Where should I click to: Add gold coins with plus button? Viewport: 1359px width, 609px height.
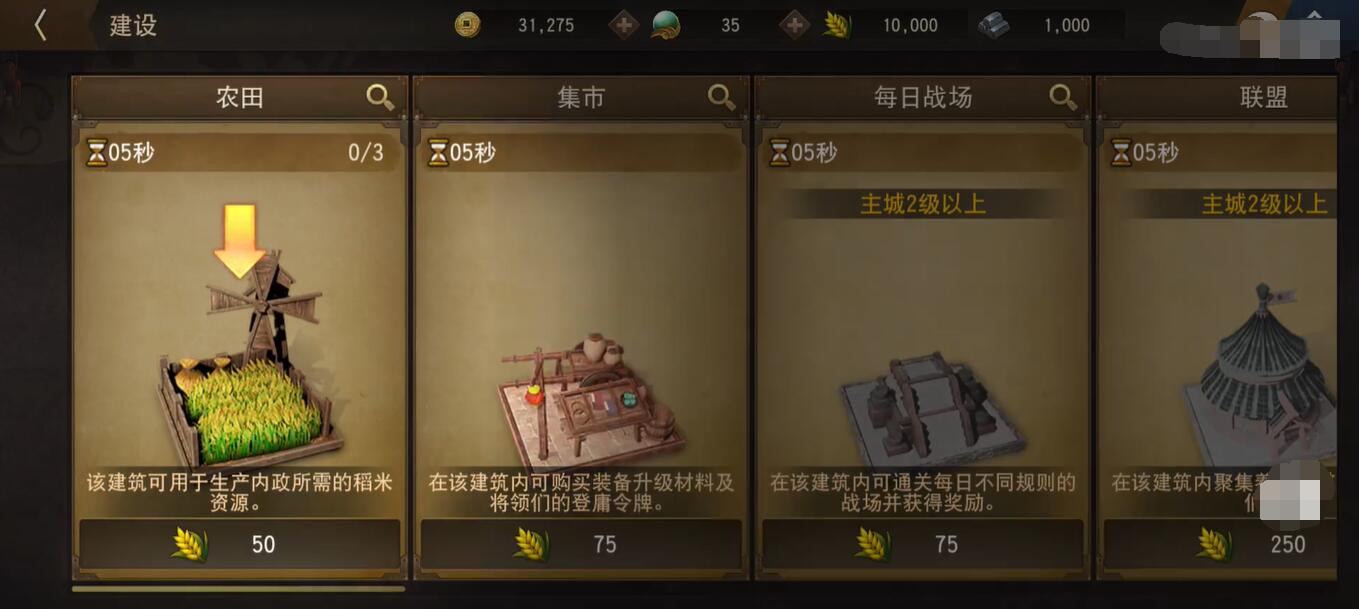click(624, 25)
